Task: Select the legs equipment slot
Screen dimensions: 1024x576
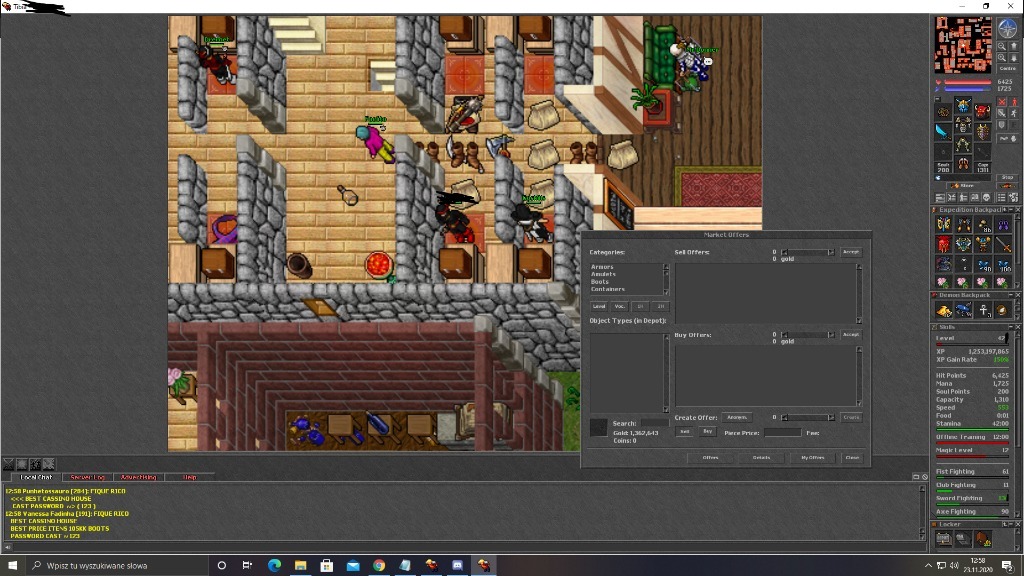Action: (963, 144)
